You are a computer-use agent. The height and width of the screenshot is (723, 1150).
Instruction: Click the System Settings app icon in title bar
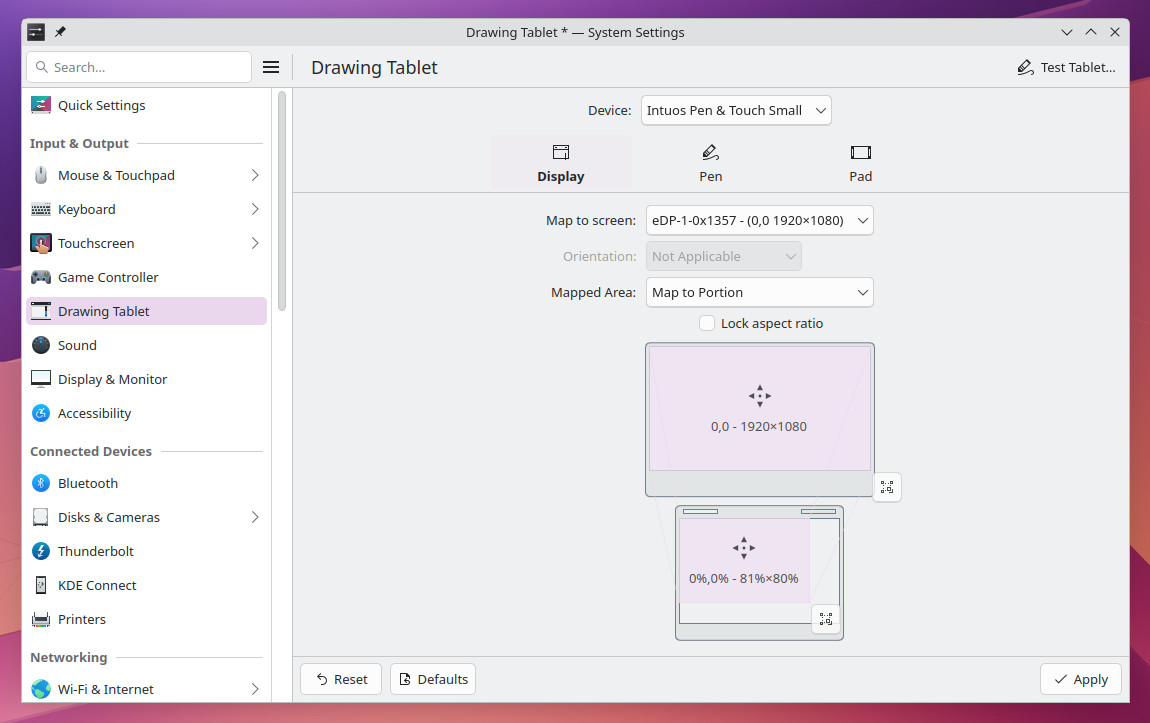[x=36, y=32]
